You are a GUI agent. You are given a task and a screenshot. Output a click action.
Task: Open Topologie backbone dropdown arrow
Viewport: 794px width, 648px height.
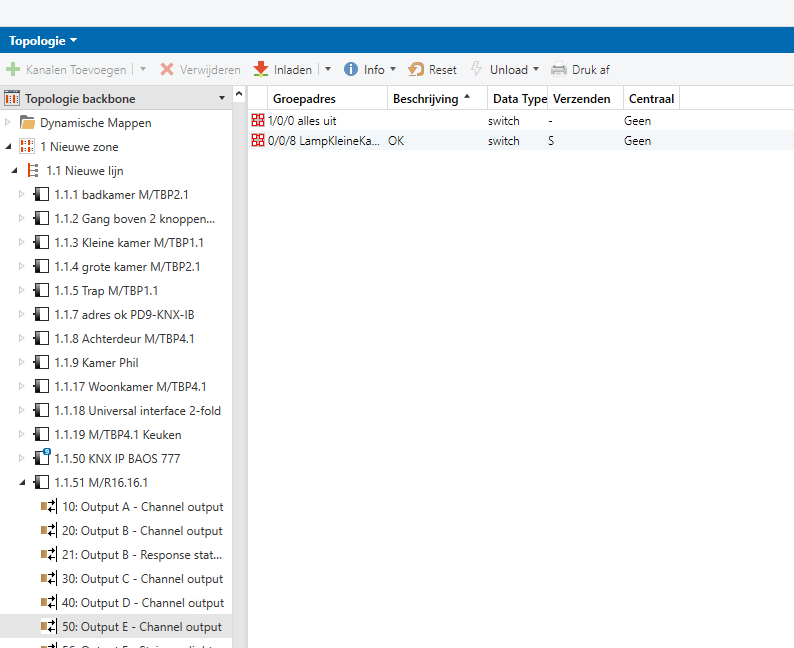point(221,99)
